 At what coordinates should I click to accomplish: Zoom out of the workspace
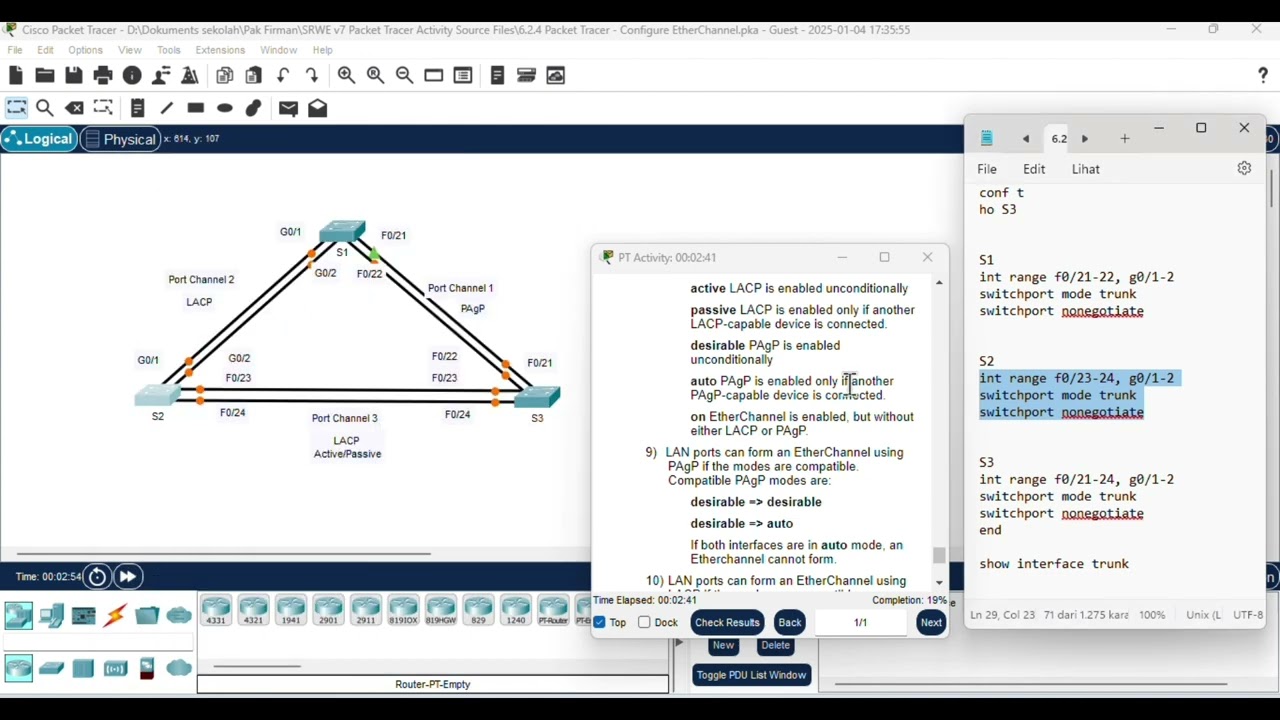point(404,75)
